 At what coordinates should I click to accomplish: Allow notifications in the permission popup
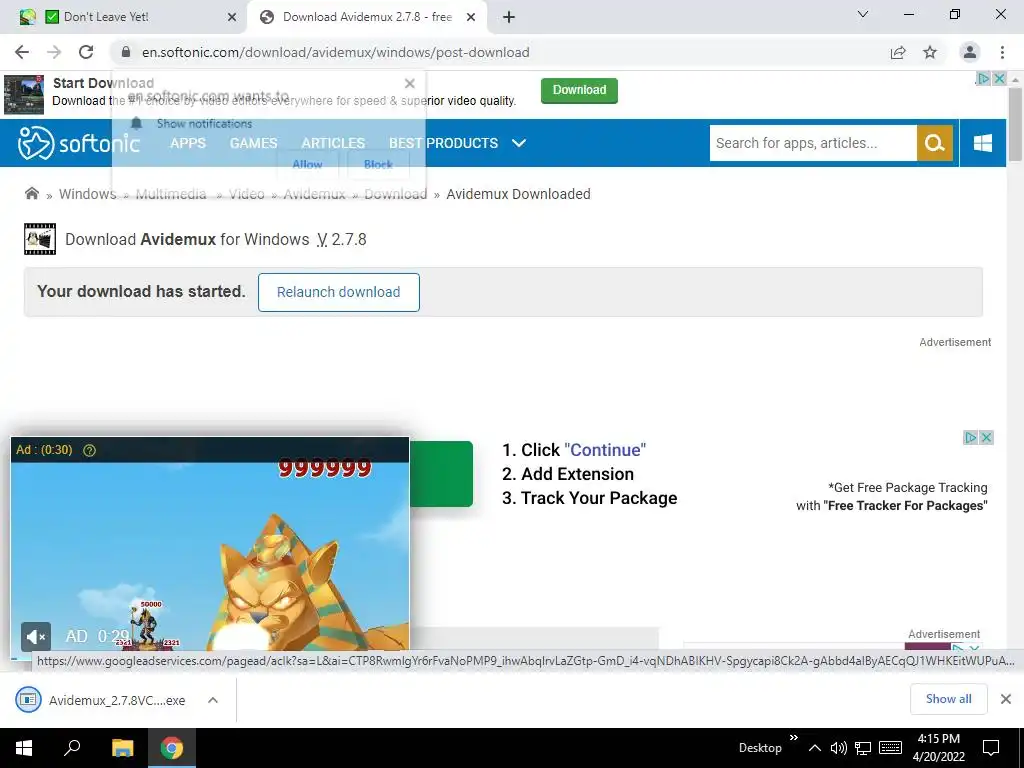click(308, 164)
